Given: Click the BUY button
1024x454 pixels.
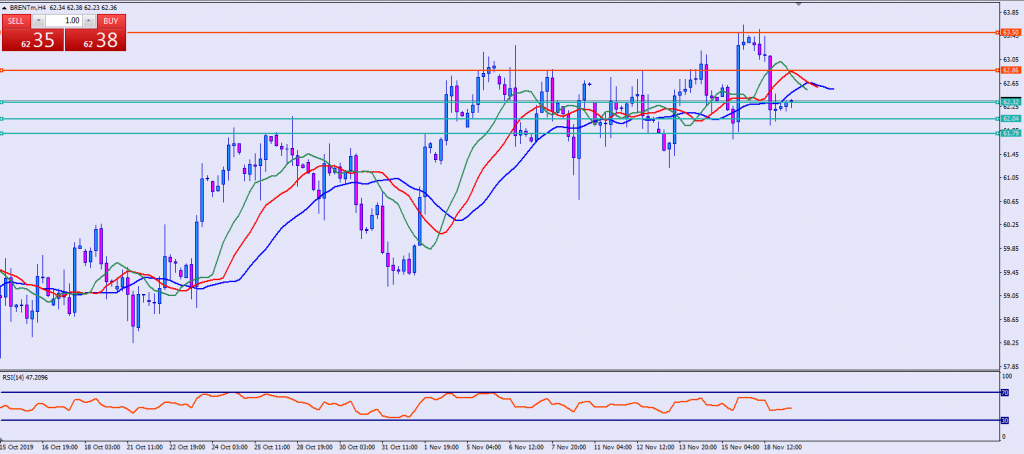Looking at the screenshot, I should [110, 20].
